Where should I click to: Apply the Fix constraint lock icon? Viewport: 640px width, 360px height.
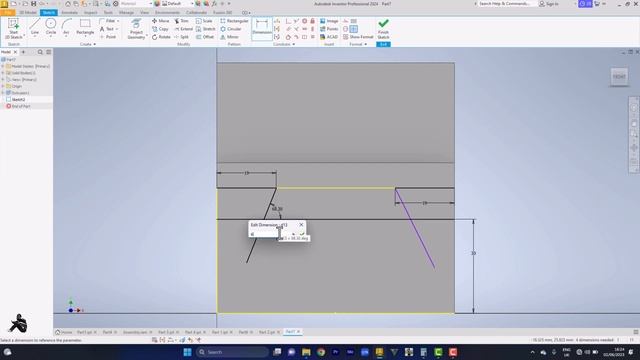(x=313, y=21)
